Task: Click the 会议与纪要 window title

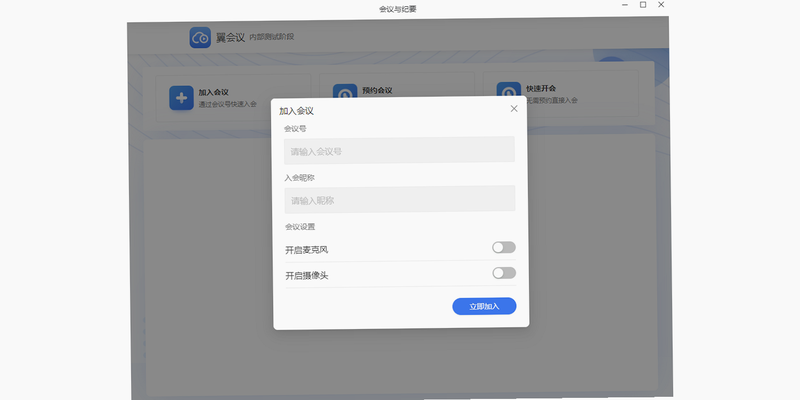Action: [x=398, y=9]
